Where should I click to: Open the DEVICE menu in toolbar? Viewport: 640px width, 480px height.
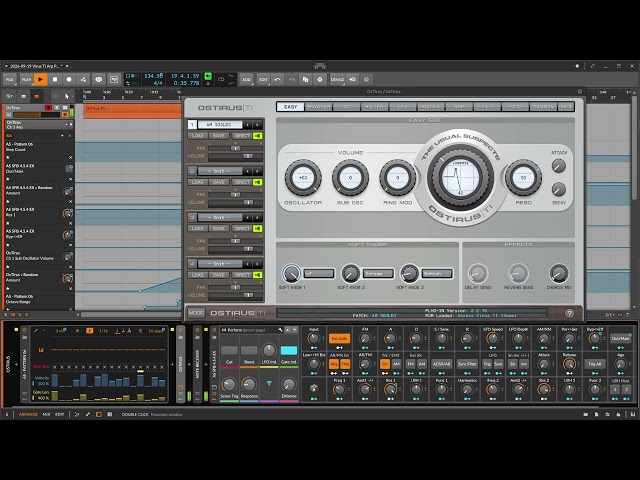(337, 80)
